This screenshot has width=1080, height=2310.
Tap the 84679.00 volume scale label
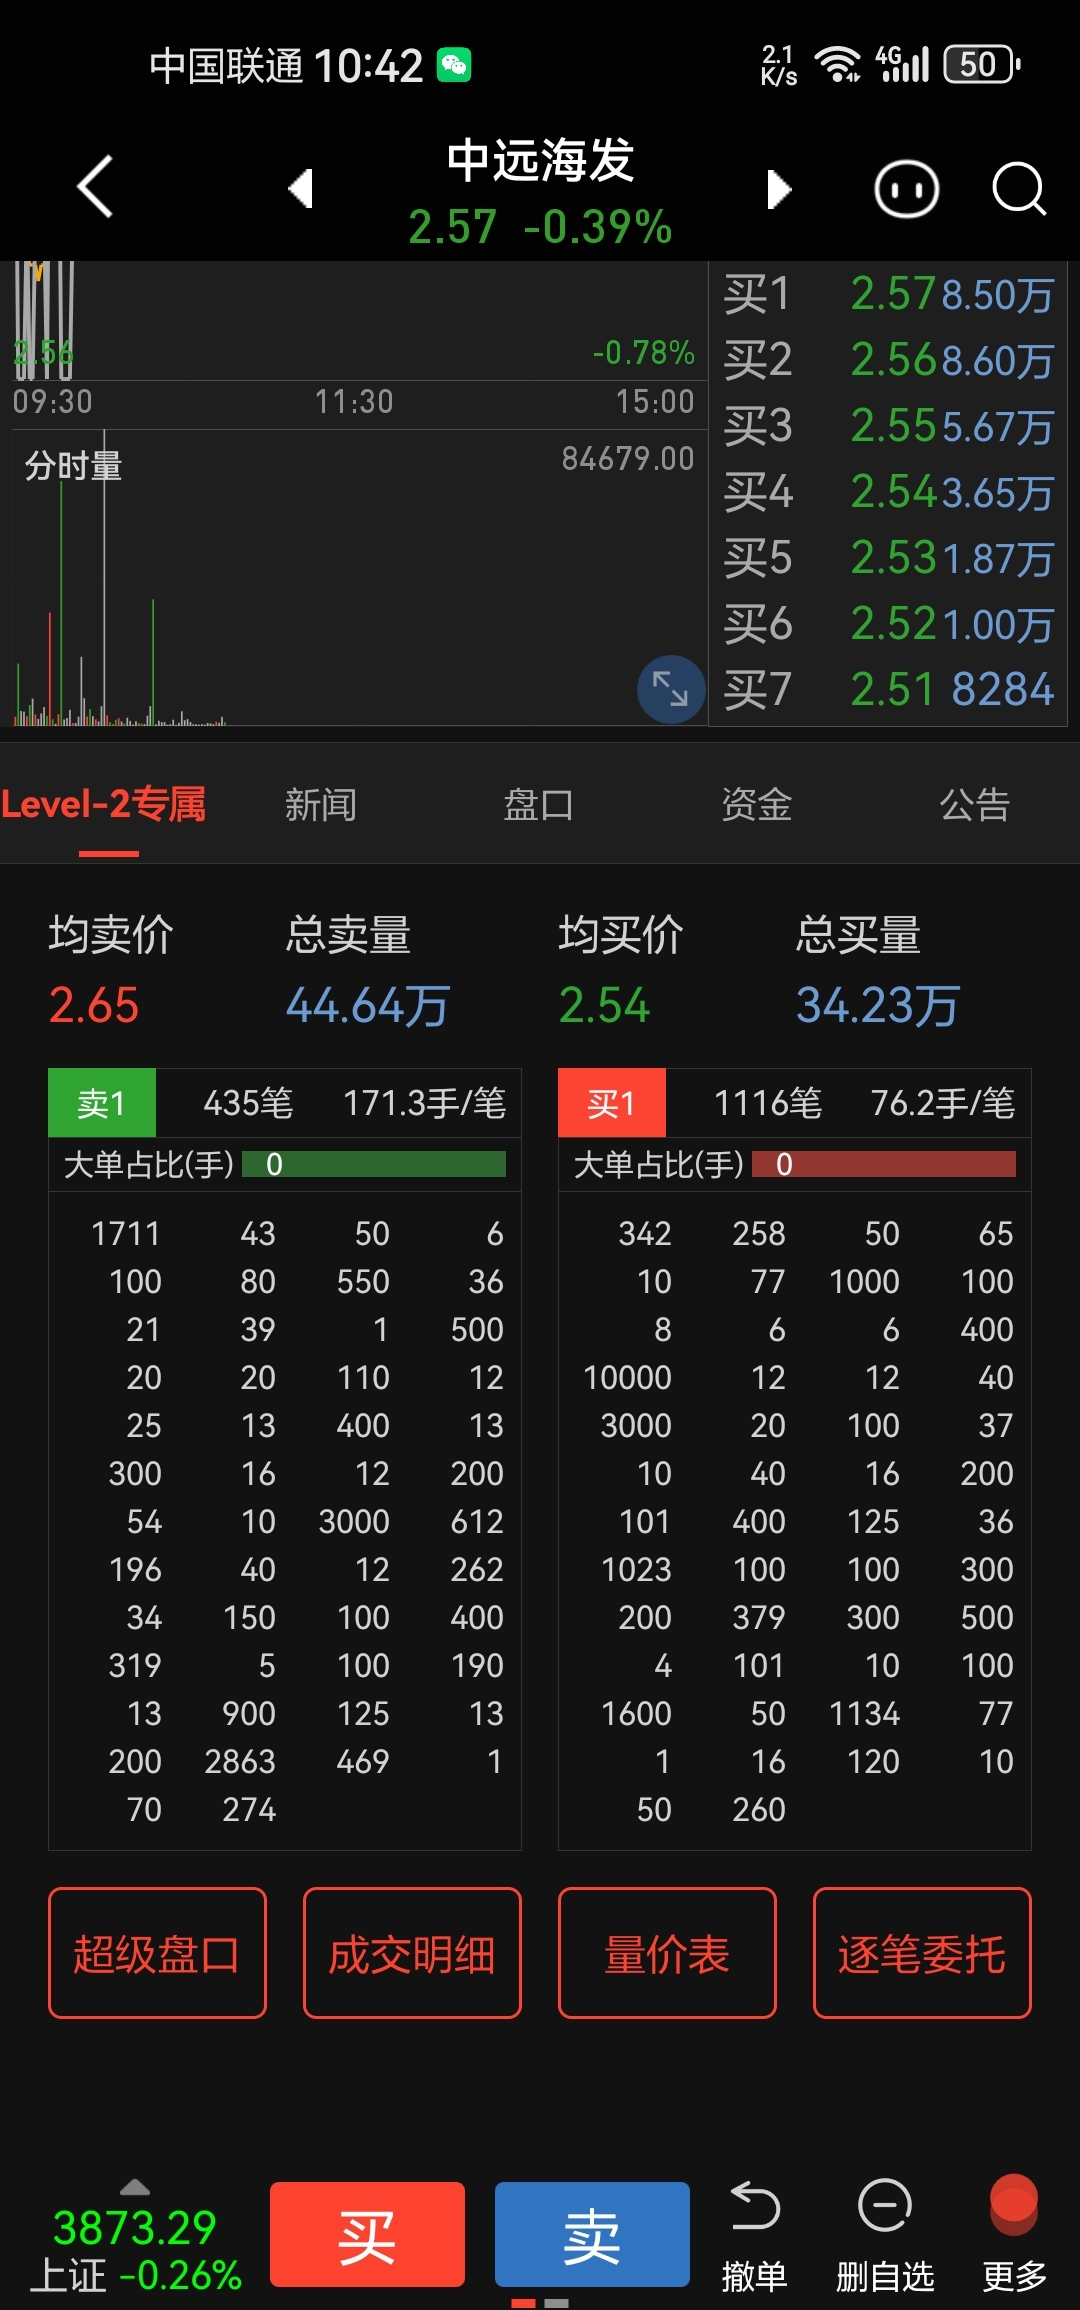click(x=628, y=459)
